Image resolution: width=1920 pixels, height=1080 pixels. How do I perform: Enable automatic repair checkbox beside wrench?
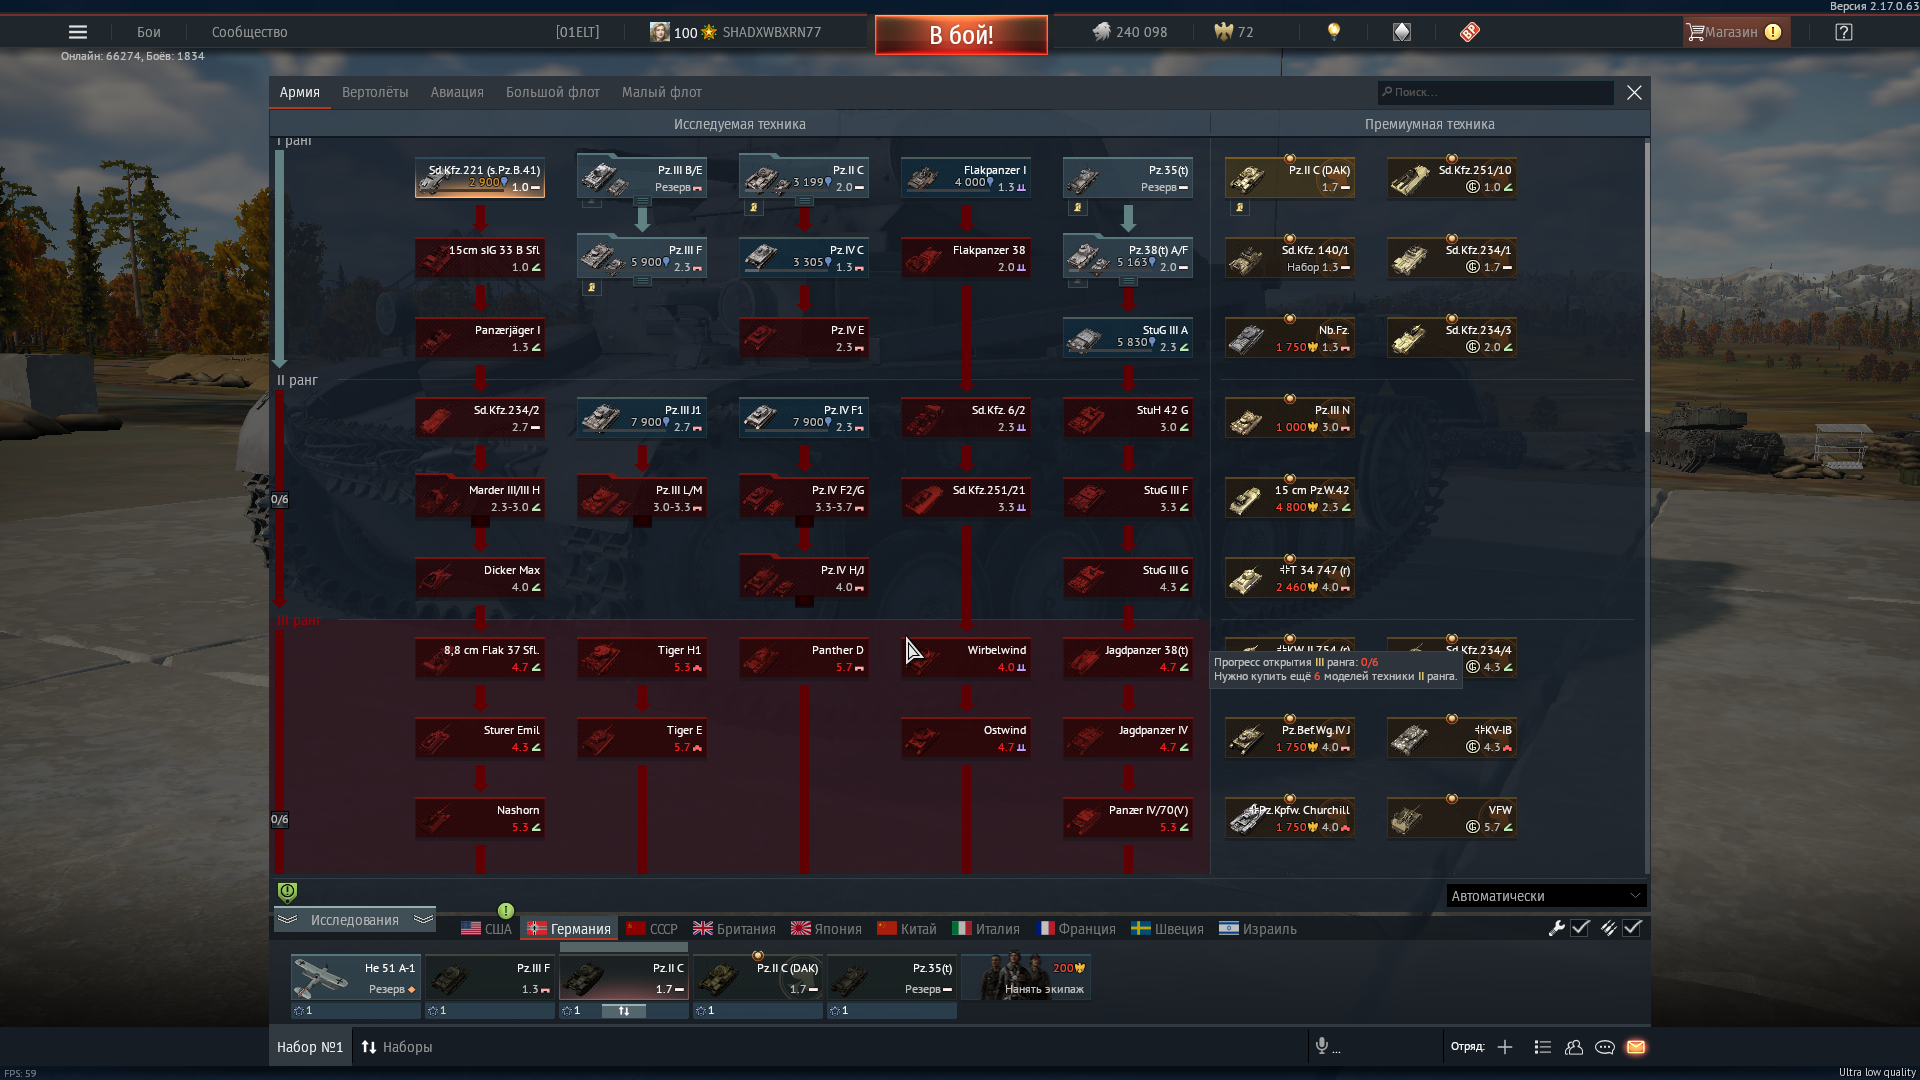[x=1580, y=928]
